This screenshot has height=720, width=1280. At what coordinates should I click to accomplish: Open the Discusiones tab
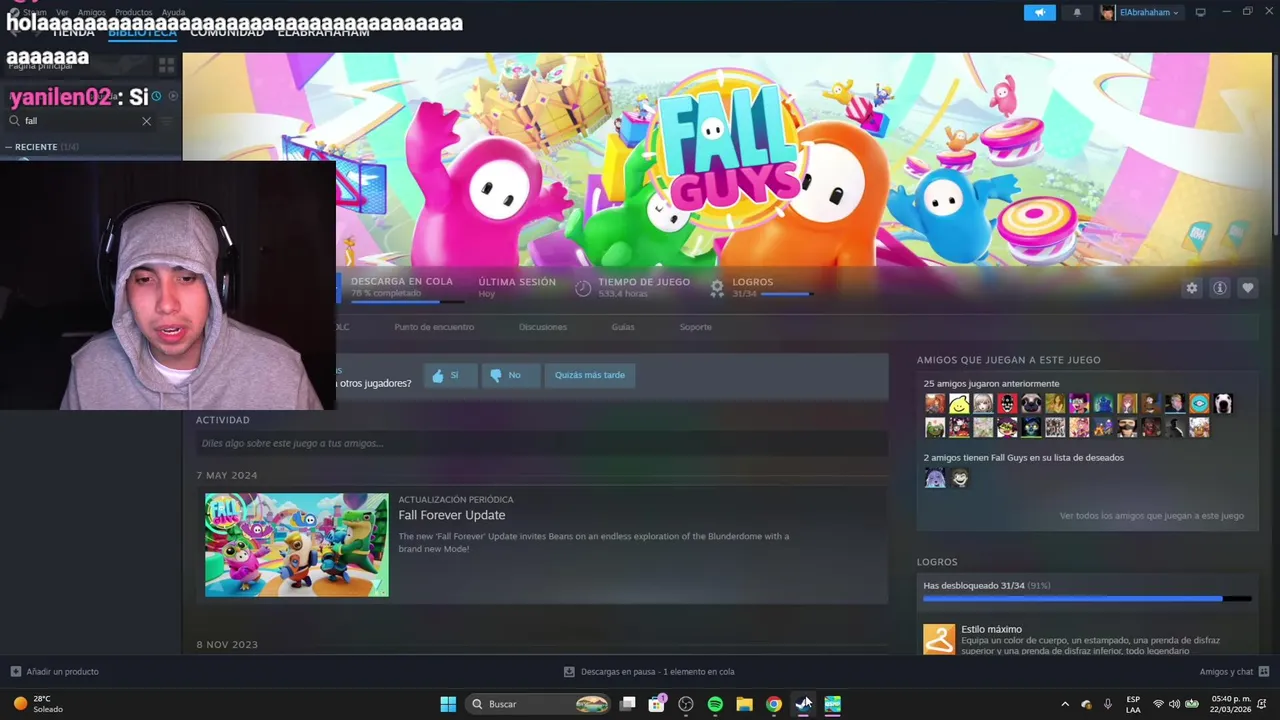tap(543, 327)
